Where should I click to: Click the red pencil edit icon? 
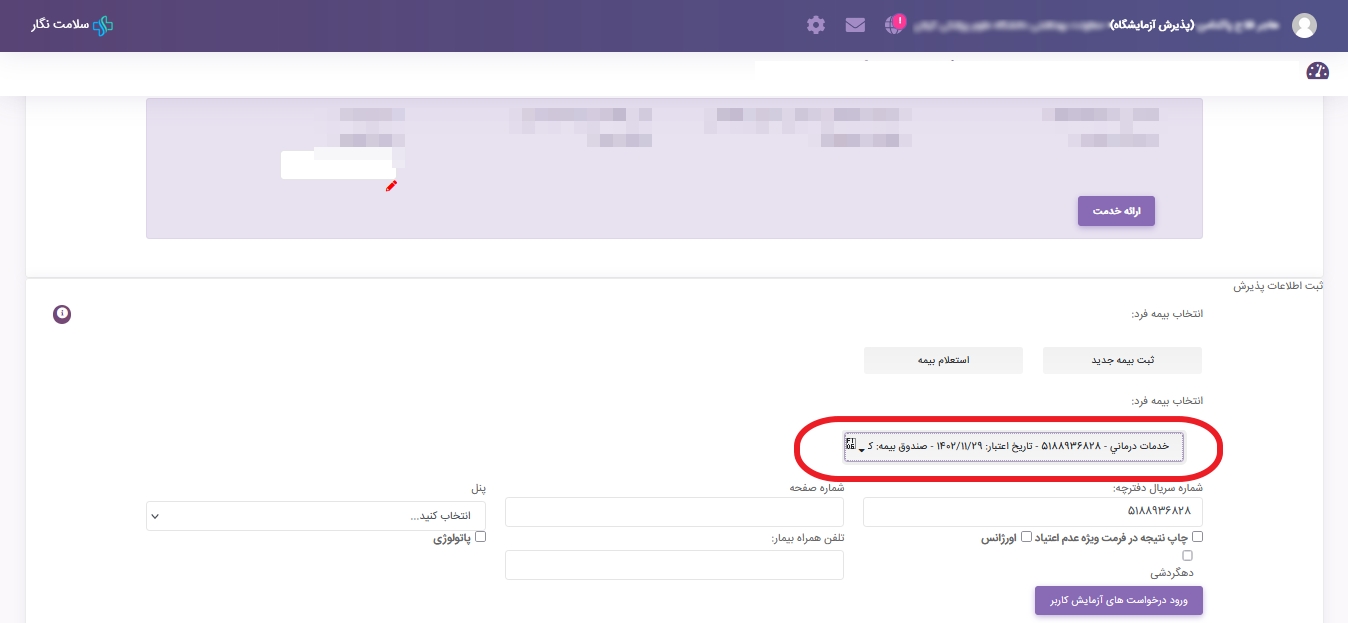(391, 186)
